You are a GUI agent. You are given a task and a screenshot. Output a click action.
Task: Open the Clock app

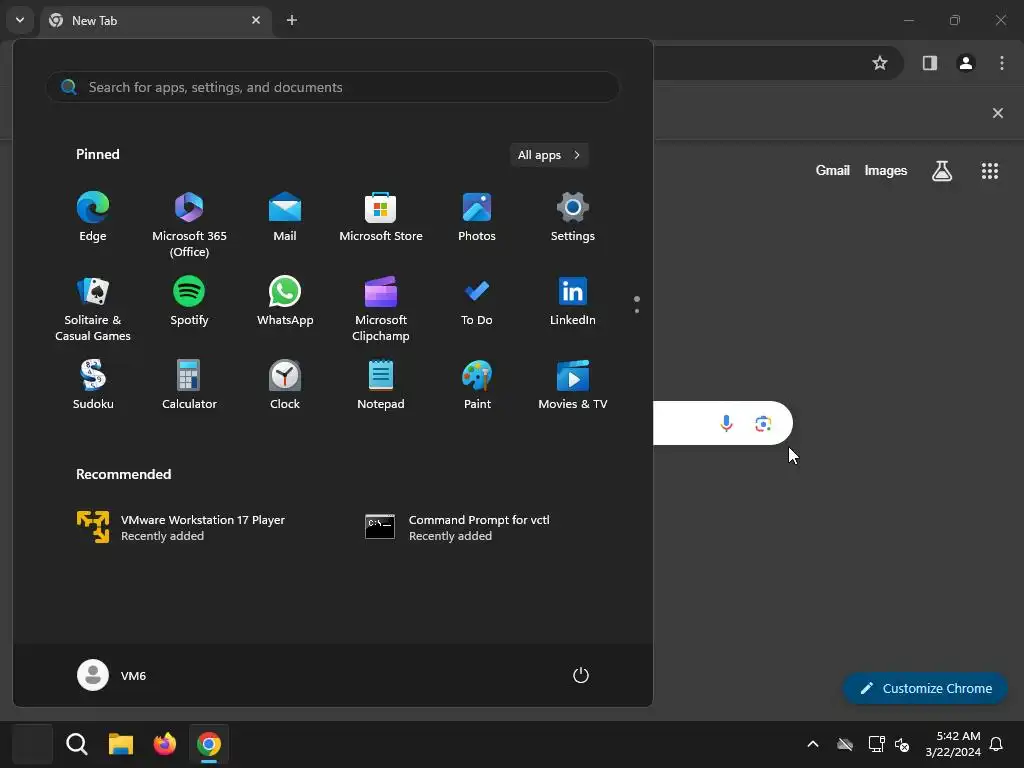(285, 385)
